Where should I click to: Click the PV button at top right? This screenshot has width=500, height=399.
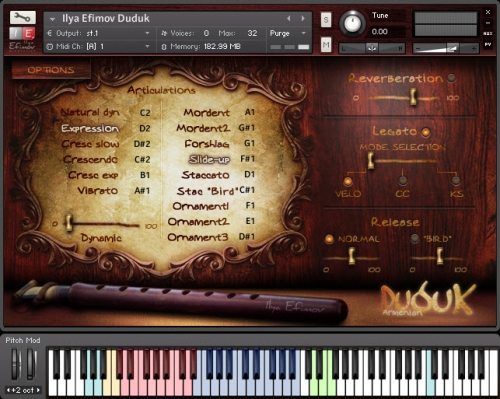[x=488, y=44]
